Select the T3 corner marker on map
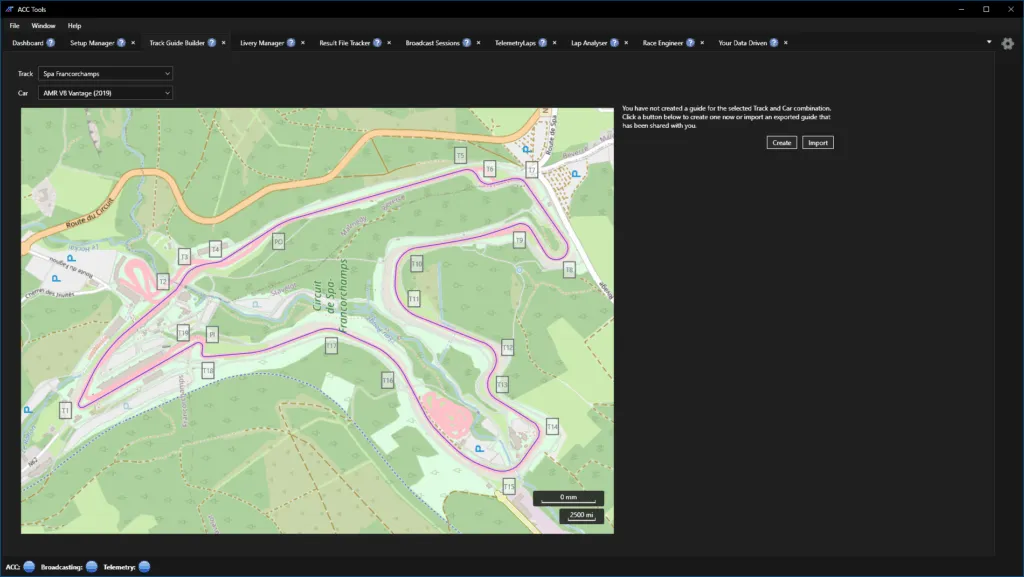The height and width of the screenshot is (577, 1024). [x=184, y=257]
